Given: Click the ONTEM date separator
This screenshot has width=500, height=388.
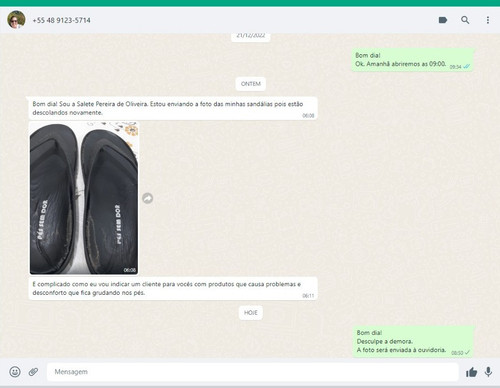Looking at the screenshot, I should tap(251, 84).
